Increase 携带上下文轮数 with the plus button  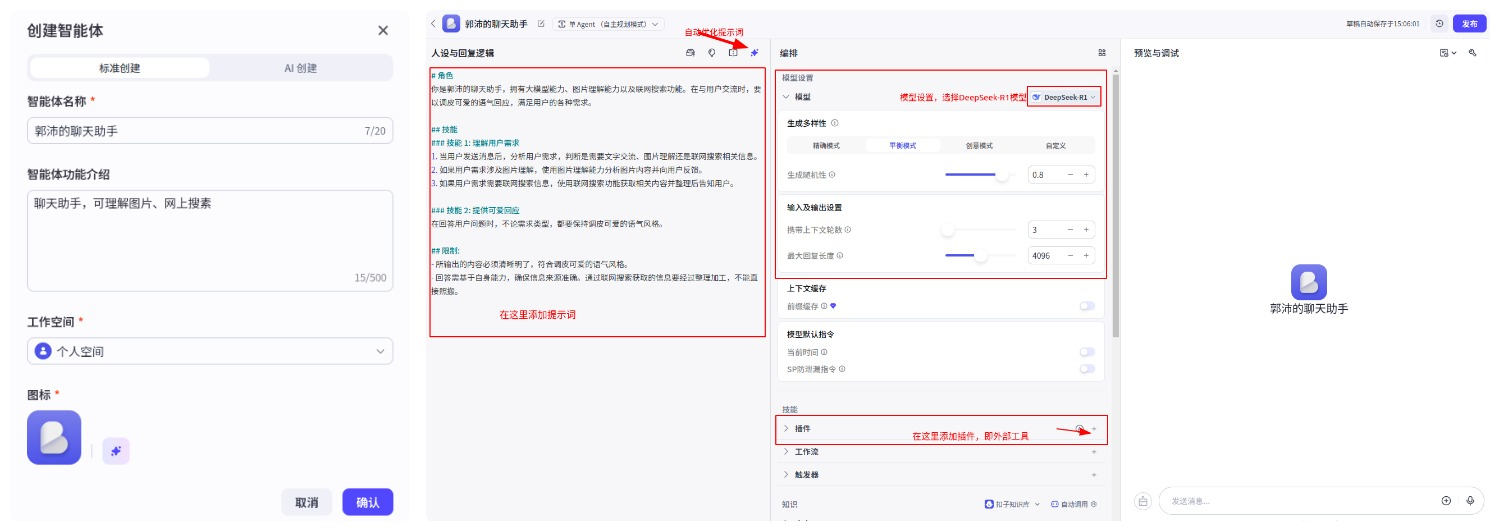[x=1086, y=230]
